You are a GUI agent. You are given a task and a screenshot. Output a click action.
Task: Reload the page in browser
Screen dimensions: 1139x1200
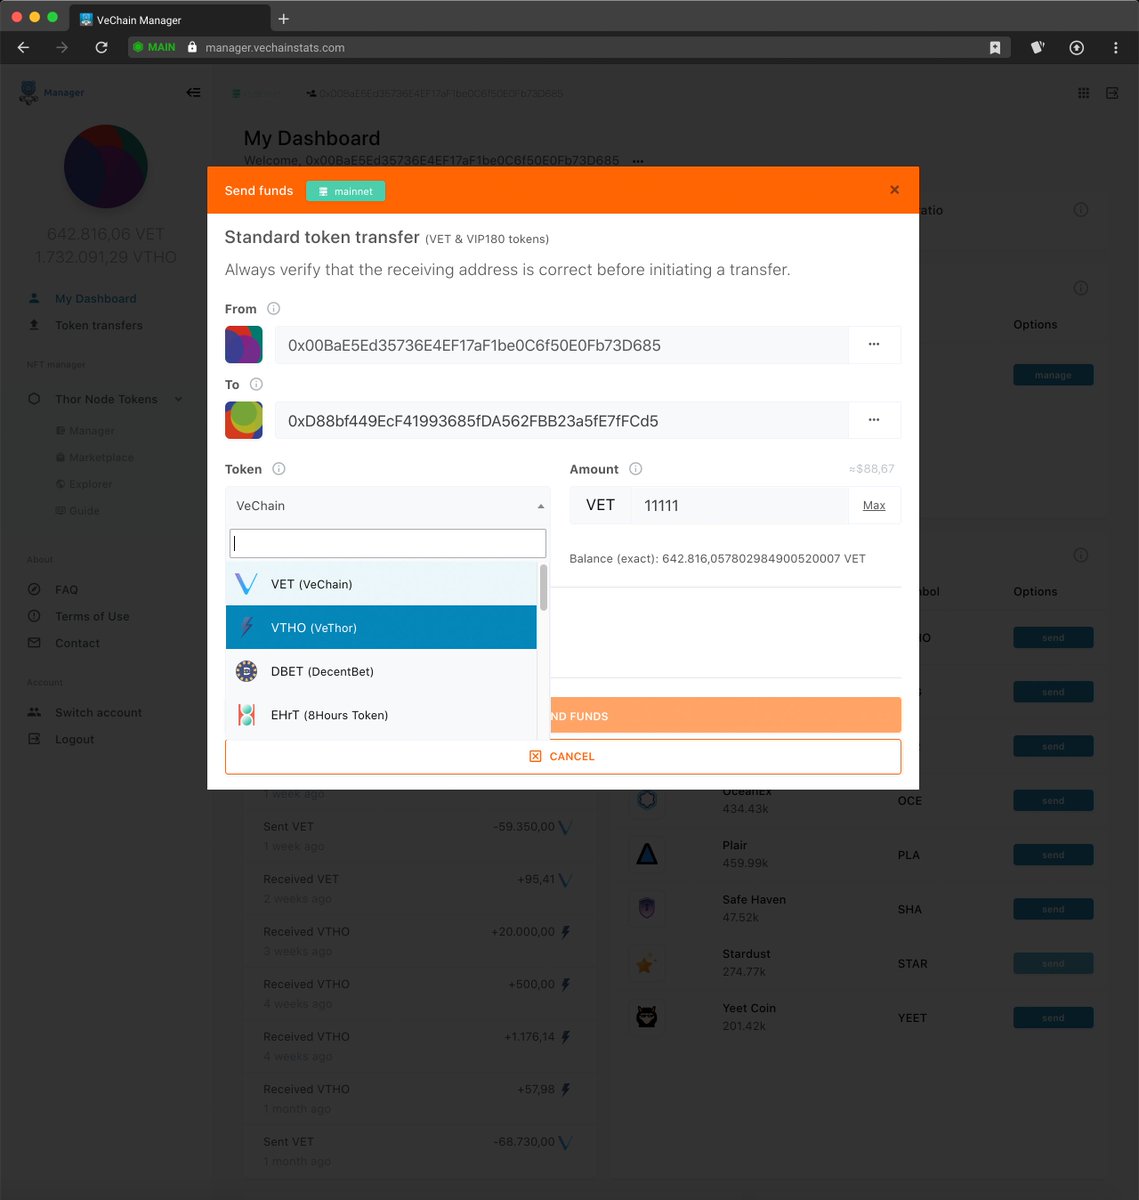coord(101,47)
